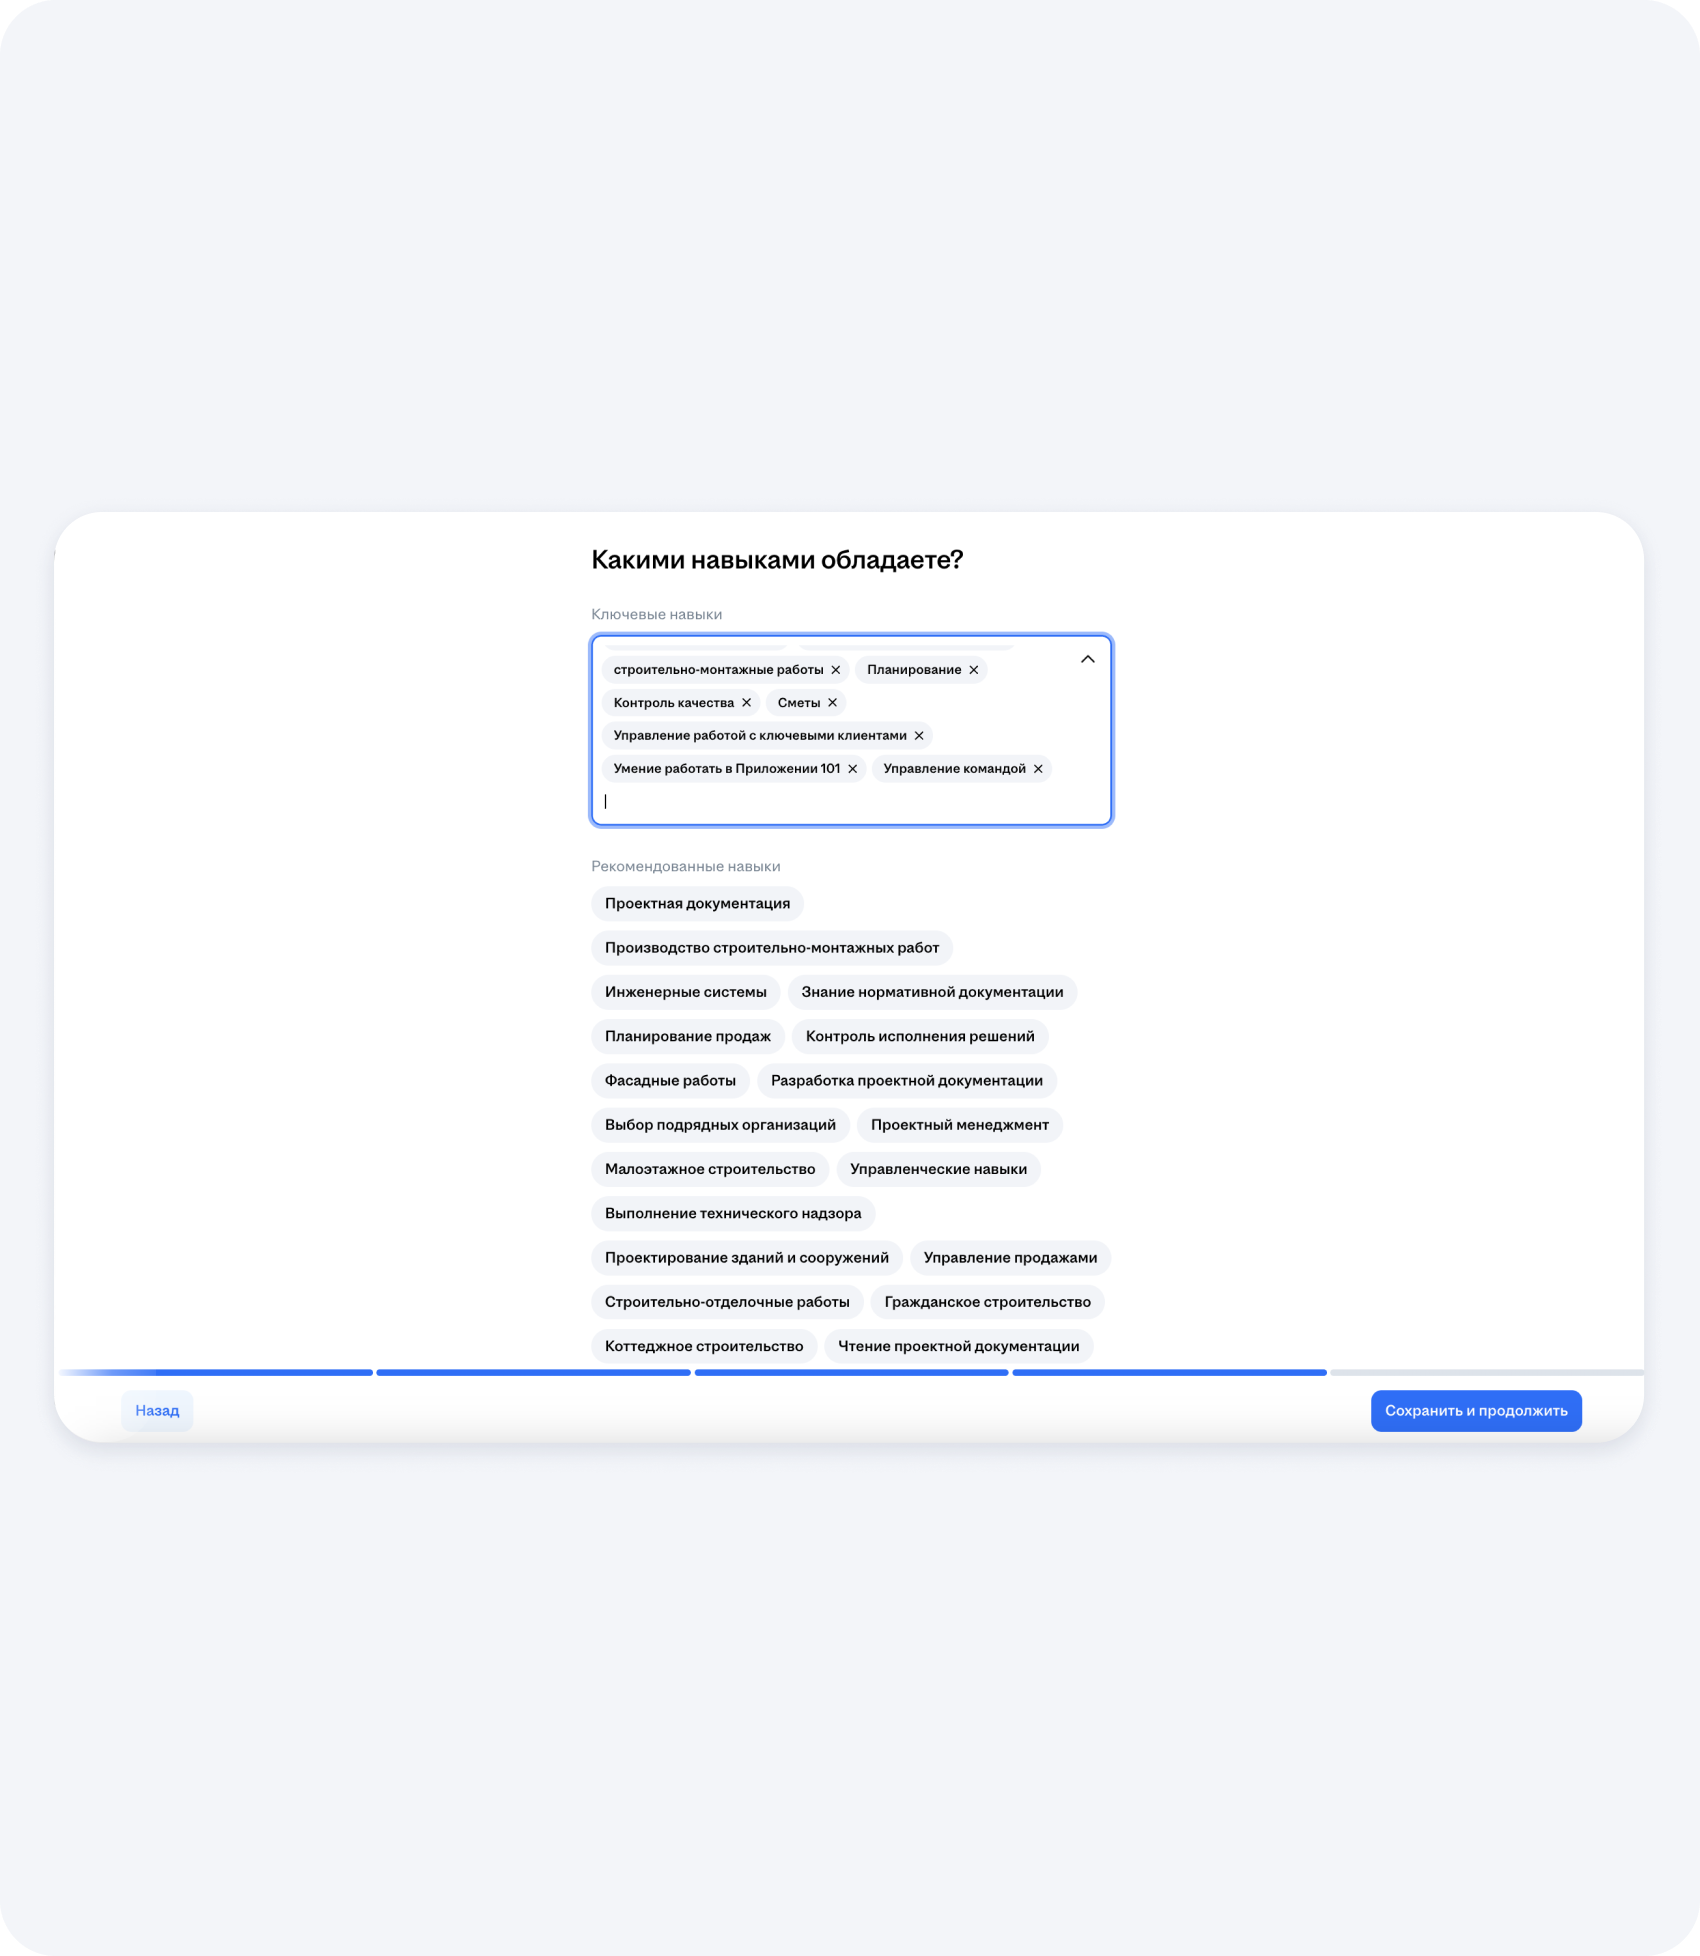Select Инженерные системы recommended skill
Screen dimensions: 1700x1956
tap(685, 992)
